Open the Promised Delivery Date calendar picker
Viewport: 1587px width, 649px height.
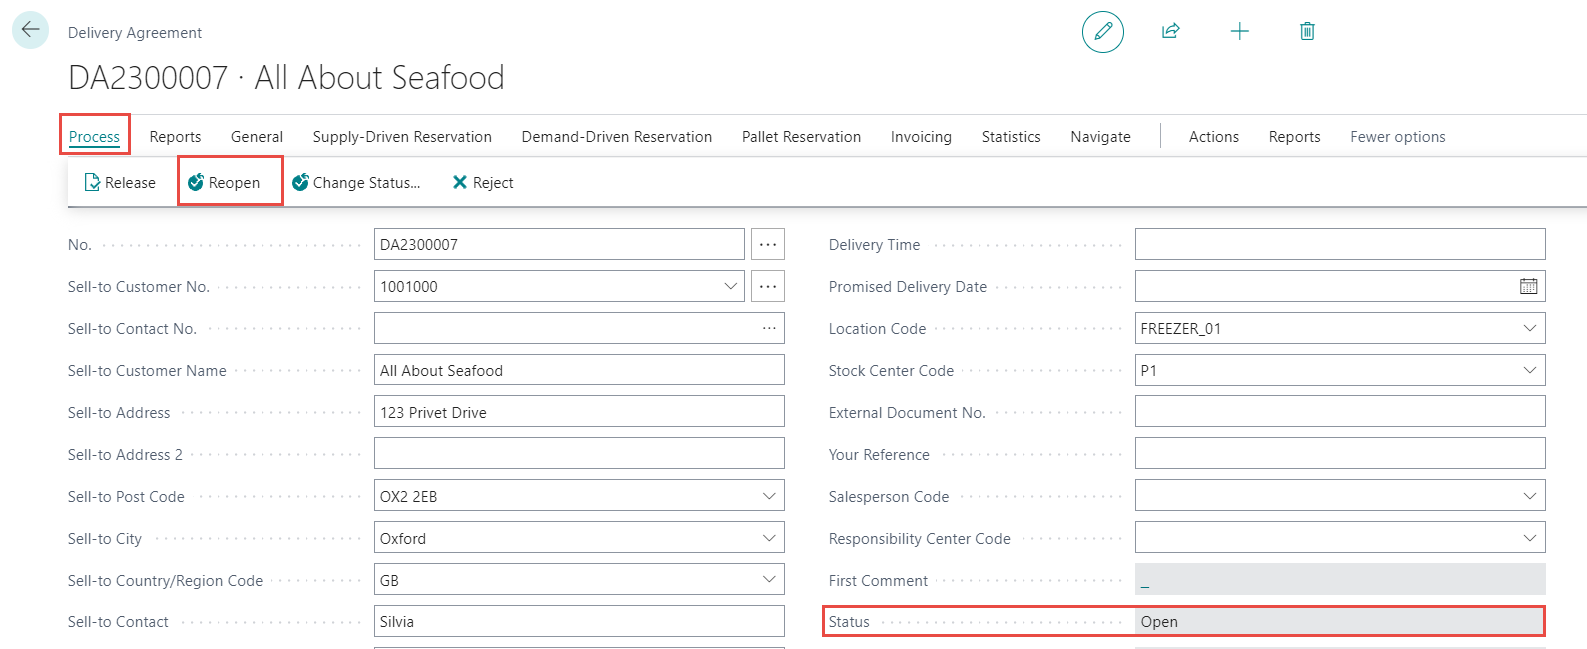click(x=1528, y=287)
